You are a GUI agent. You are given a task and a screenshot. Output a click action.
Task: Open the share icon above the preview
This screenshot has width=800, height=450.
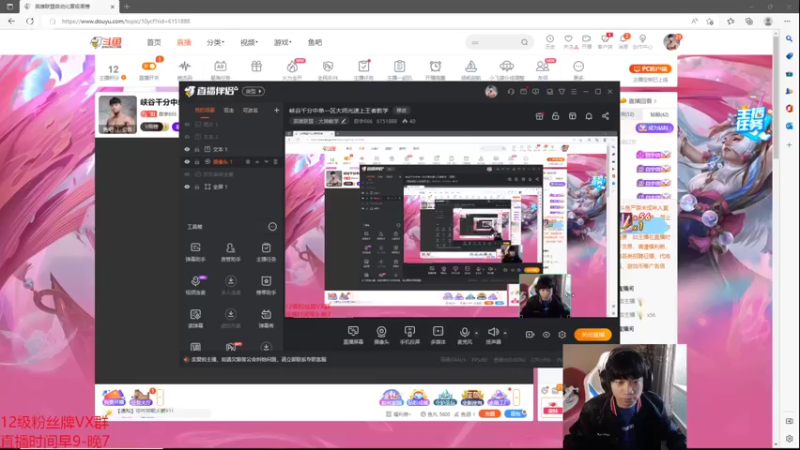(x=605, y=116)
